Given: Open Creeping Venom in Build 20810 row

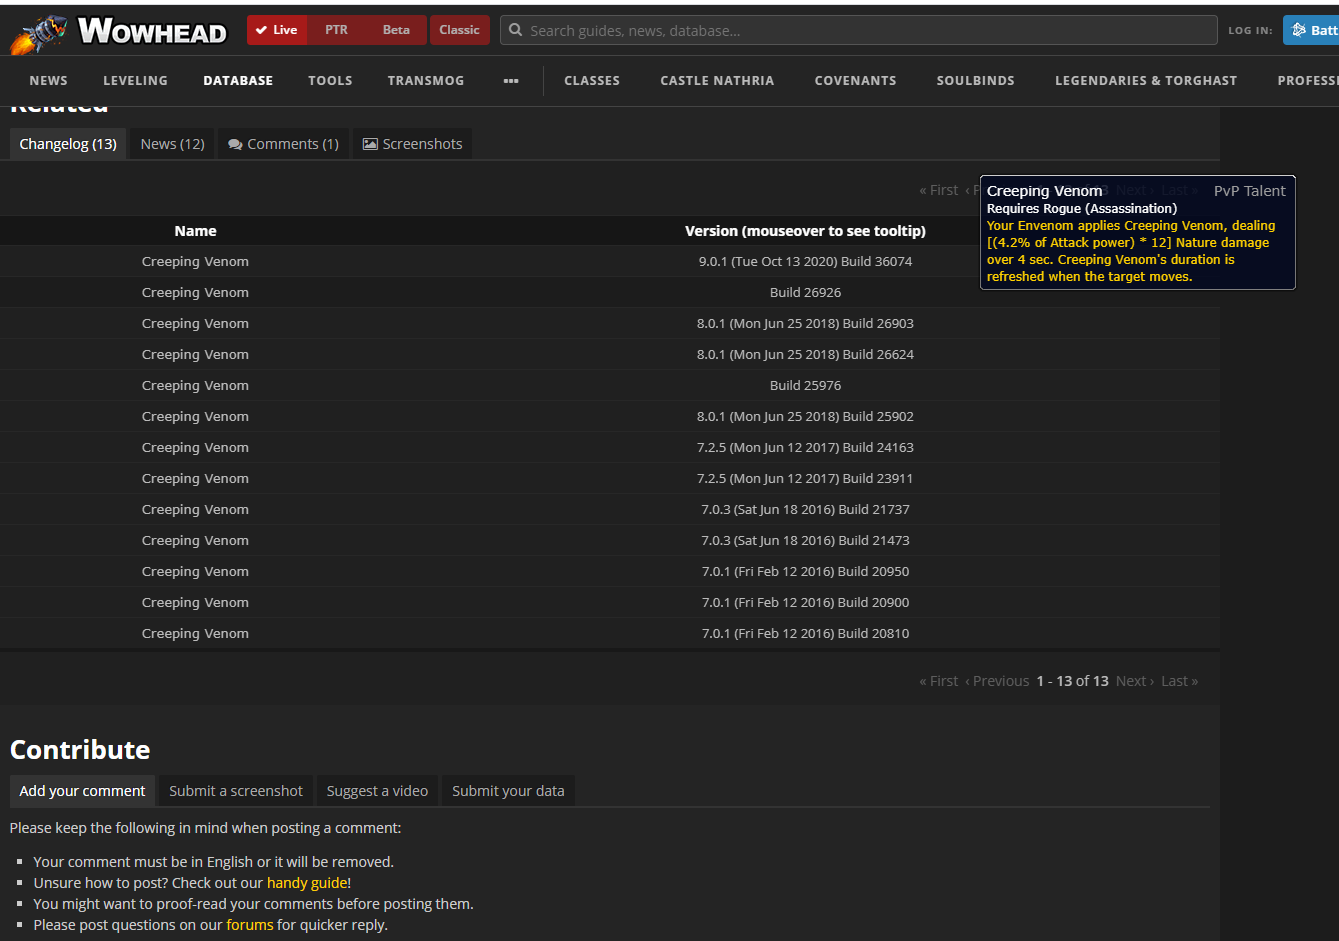Looking at the screenshot, I should [195, 634].
